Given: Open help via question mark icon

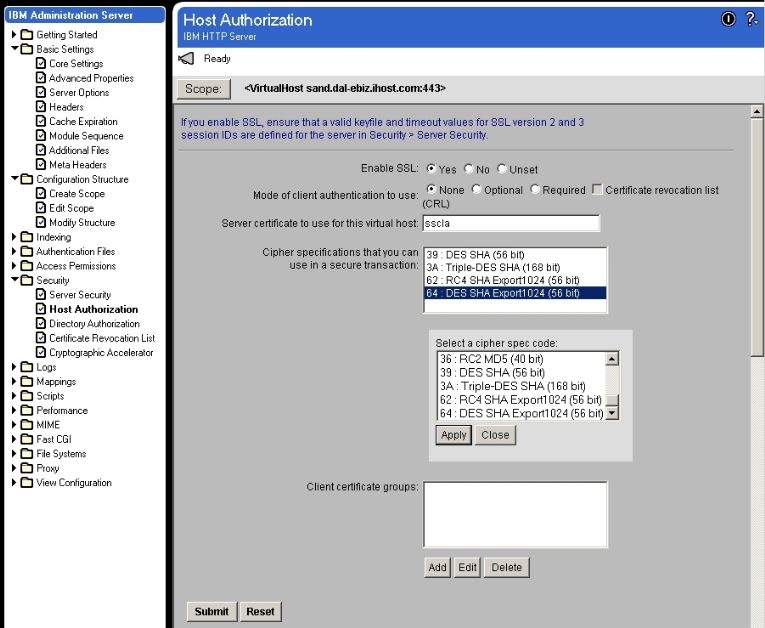Looking at the screenshot, I should click(x=751, y=19).
